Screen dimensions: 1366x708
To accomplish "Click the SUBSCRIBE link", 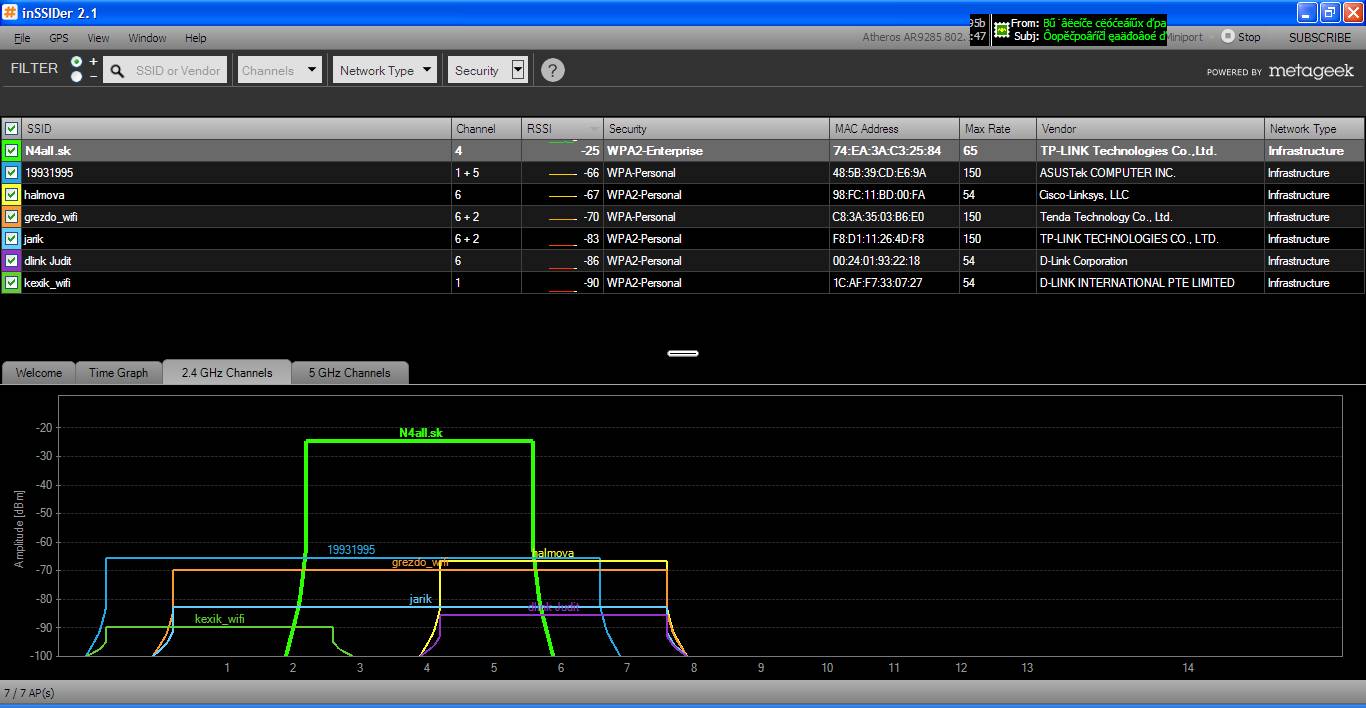I will [1319, 38].
